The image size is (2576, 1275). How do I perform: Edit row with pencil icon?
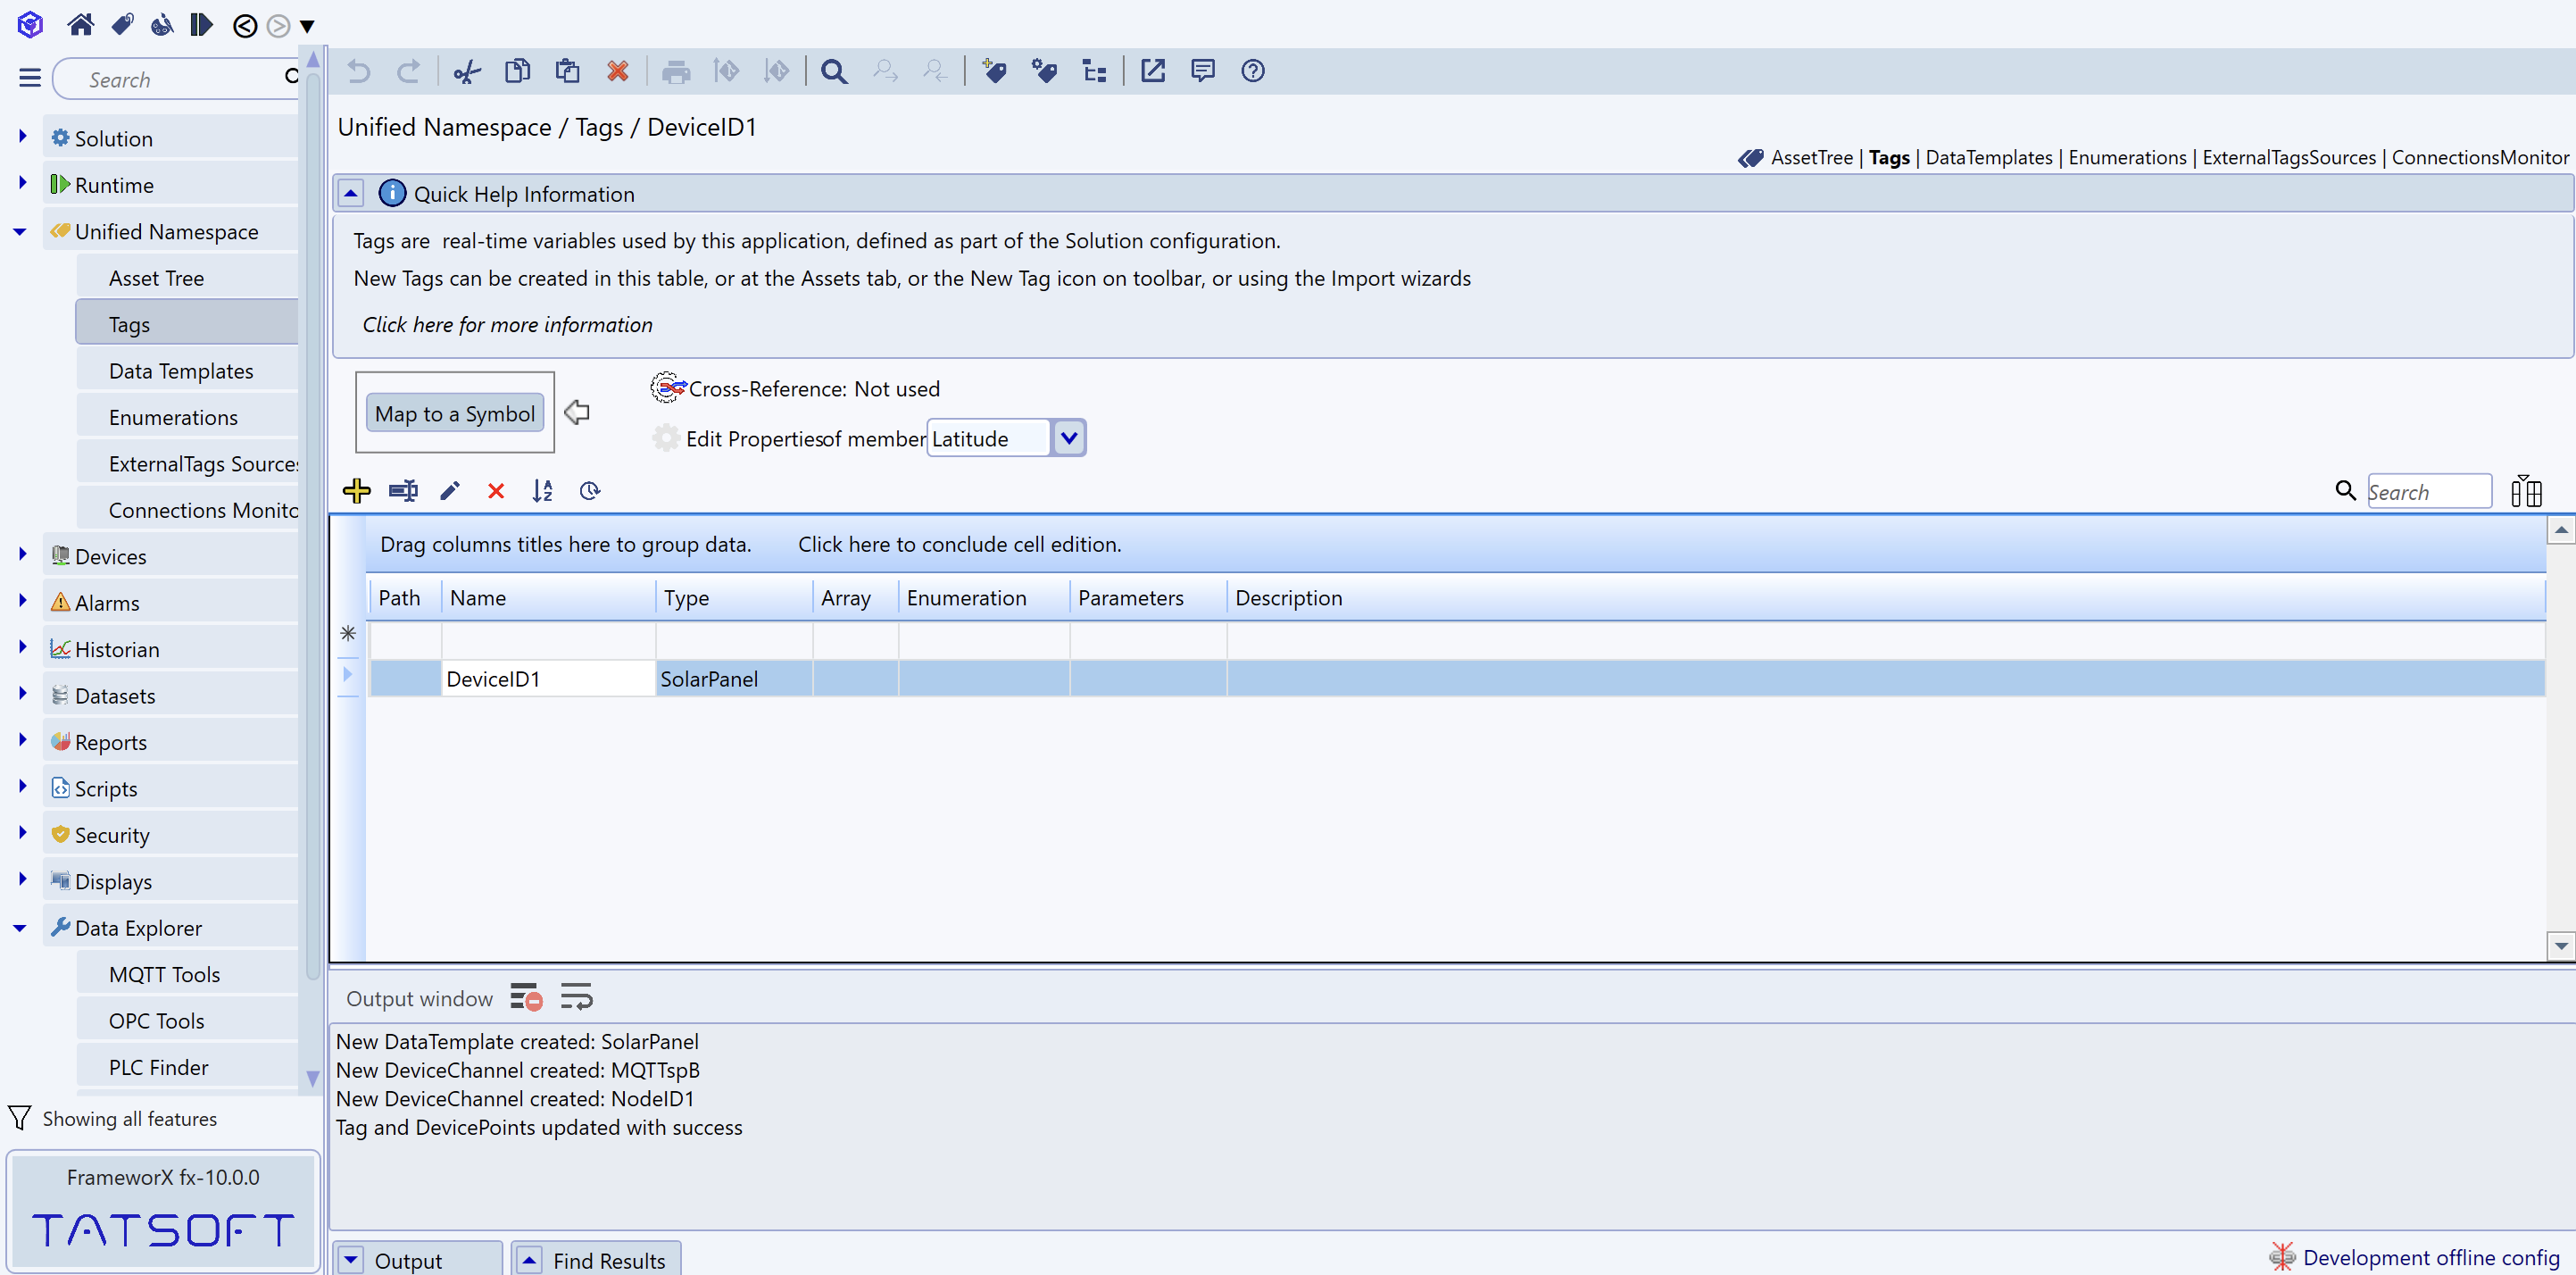coord(450,491)
